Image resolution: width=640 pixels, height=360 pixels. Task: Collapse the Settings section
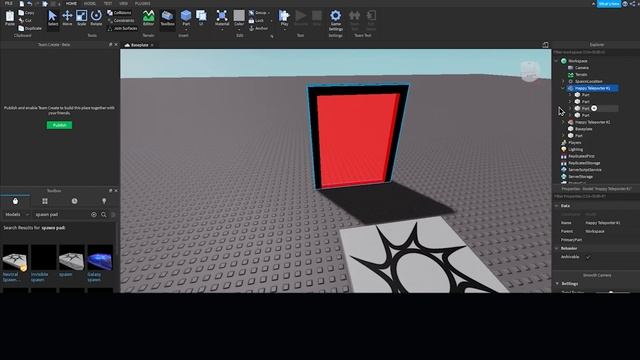[x=557, y=283]
